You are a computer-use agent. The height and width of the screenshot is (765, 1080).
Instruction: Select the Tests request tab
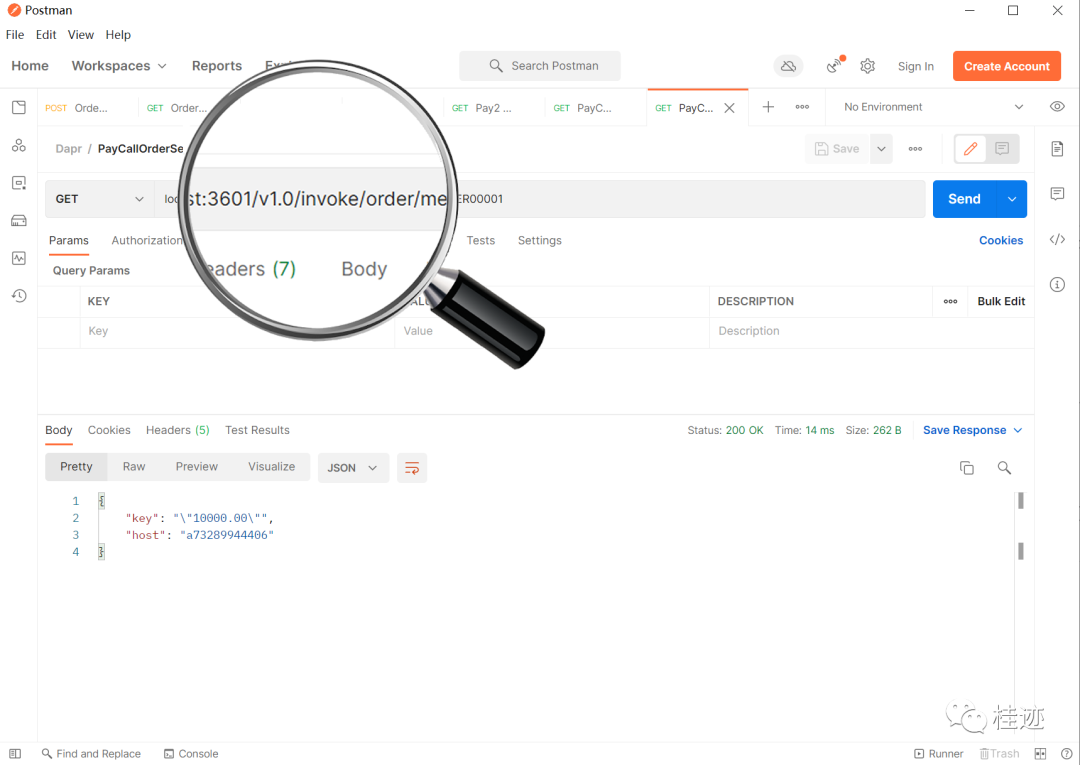point(481,240)
